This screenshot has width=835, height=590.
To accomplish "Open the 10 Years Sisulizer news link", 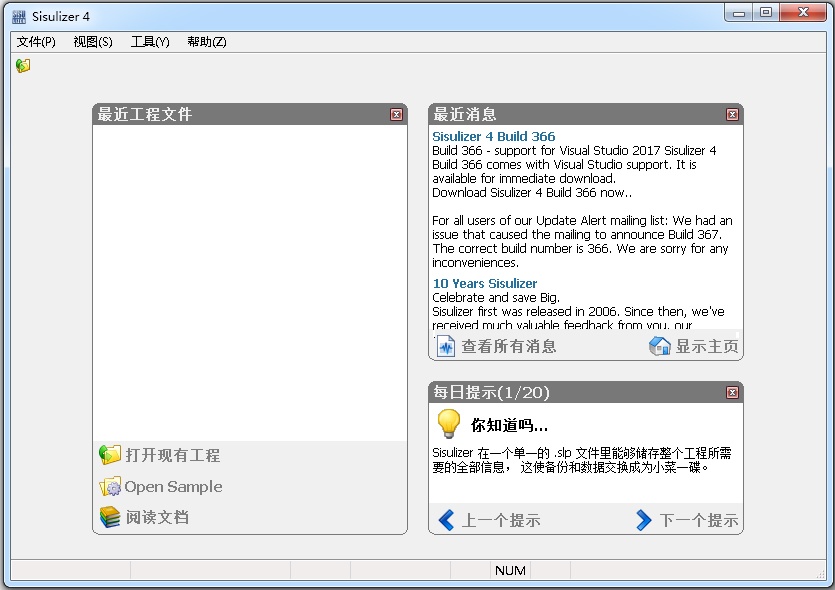I will [485, 284].
